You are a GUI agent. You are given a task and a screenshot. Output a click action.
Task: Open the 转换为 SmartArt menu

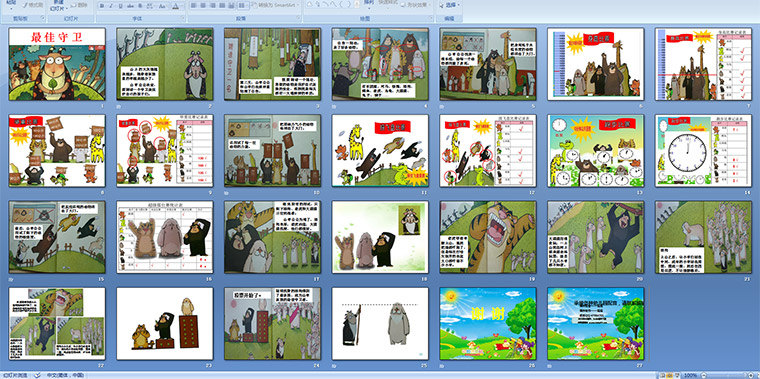(280, 5)
